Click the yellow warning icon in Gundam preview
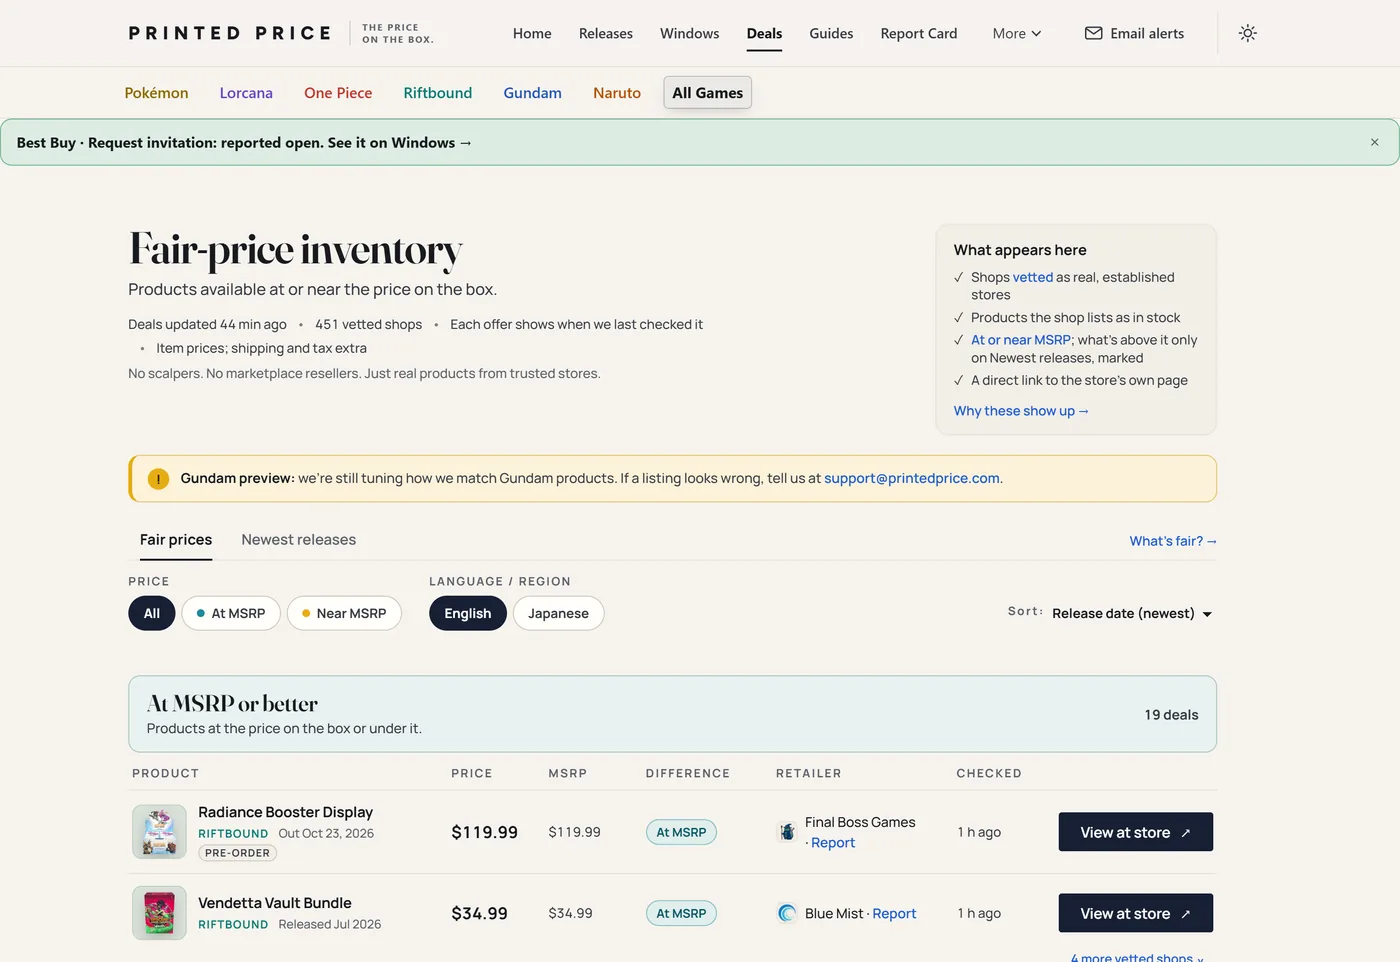 158,479
